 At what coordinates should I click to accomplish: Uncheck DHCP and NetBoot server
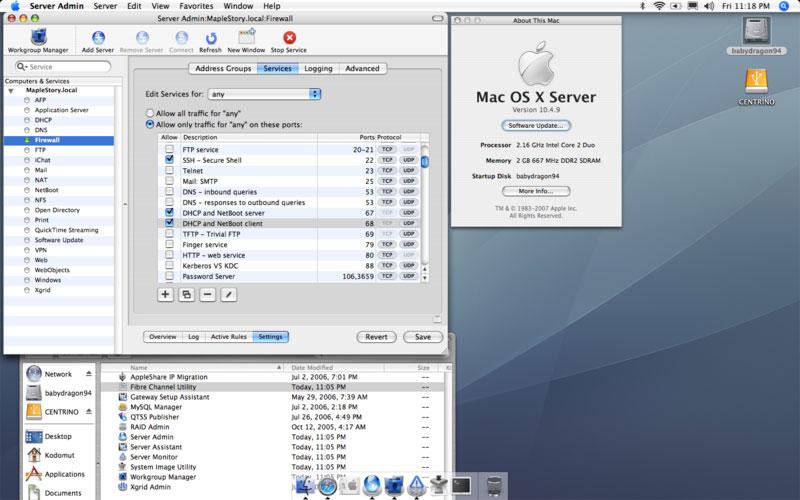click(x=169, y=212)
